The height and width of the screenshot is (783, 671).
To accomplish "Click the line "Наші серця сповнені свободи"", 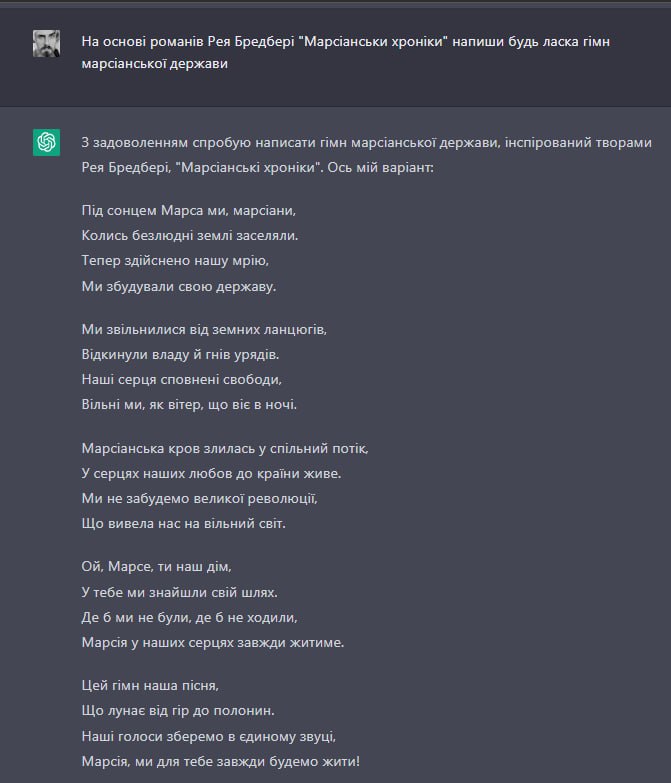I will pyautogui.click(x=182, y=379).
